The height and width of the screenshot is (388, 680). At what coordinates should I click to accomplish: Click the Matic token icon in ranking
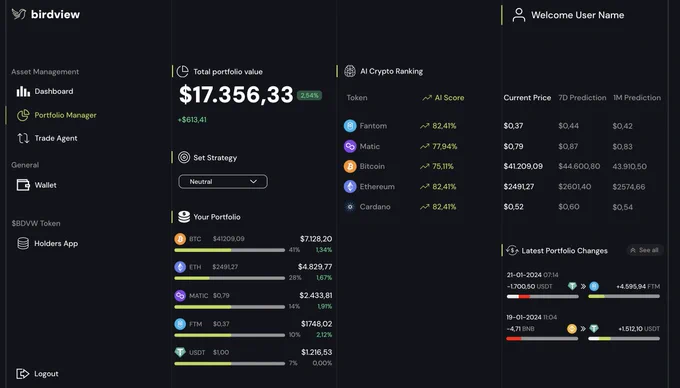tap(350, 146)
